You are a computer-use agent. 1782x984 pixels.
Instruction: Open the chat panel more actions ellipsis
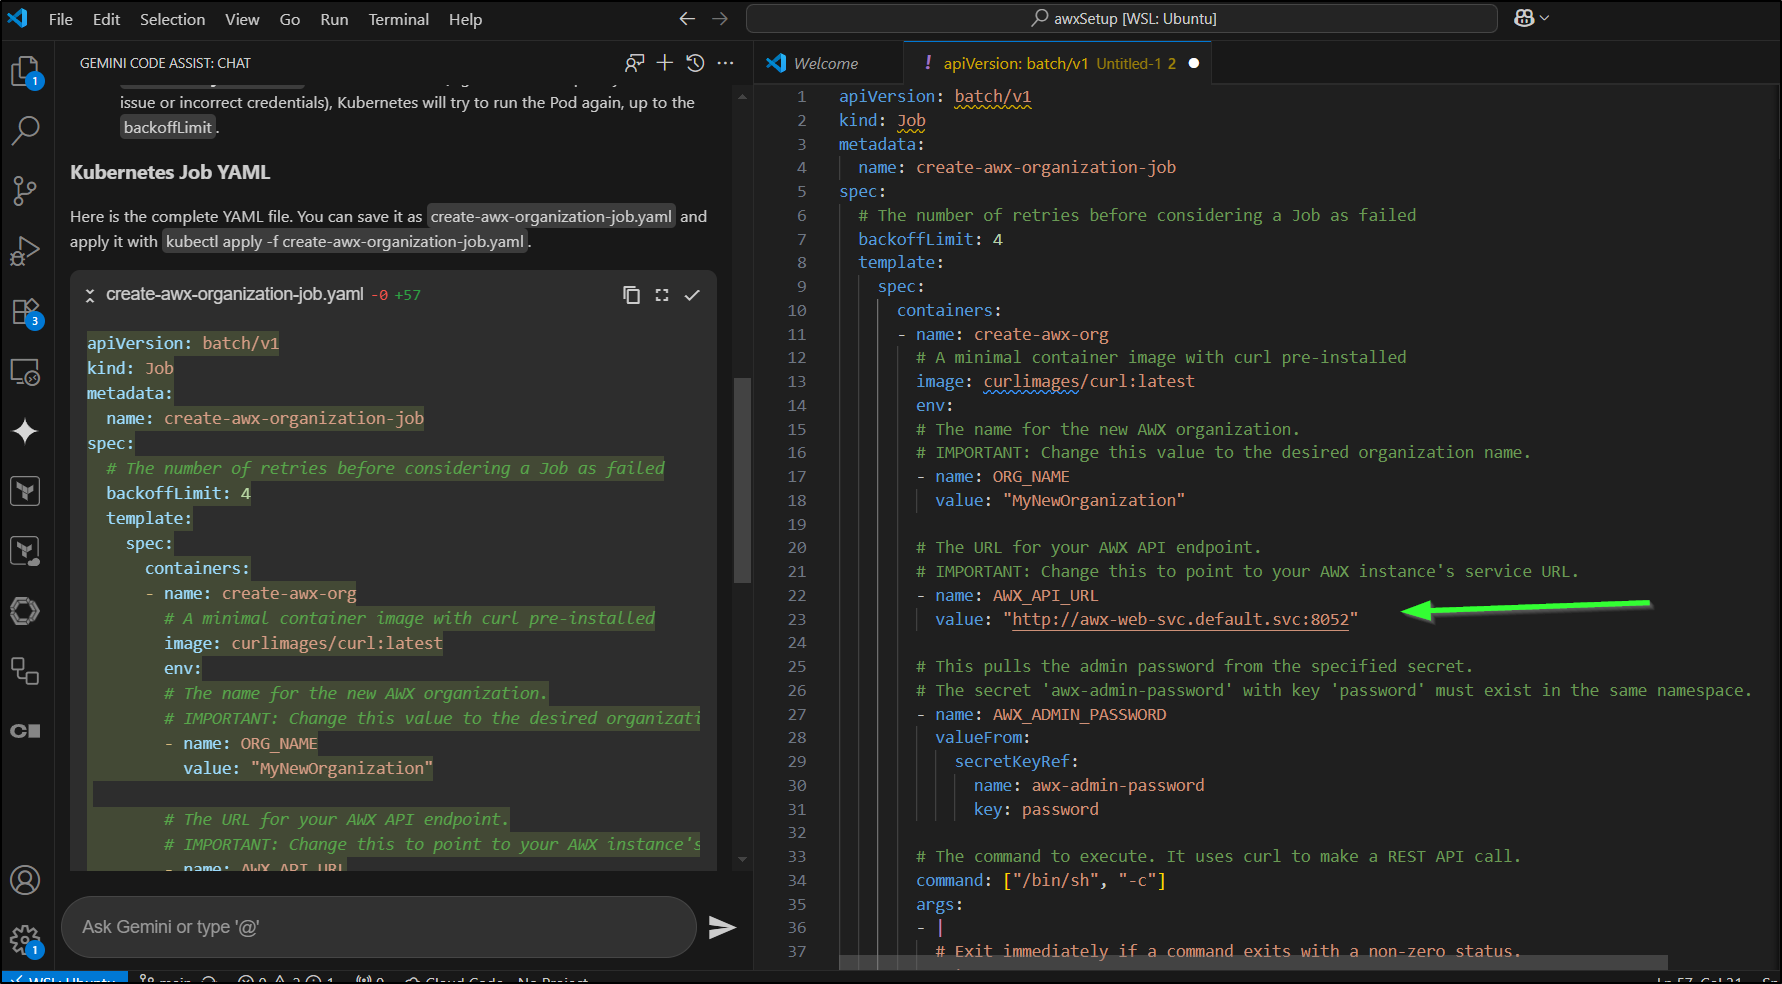[726, 63]
